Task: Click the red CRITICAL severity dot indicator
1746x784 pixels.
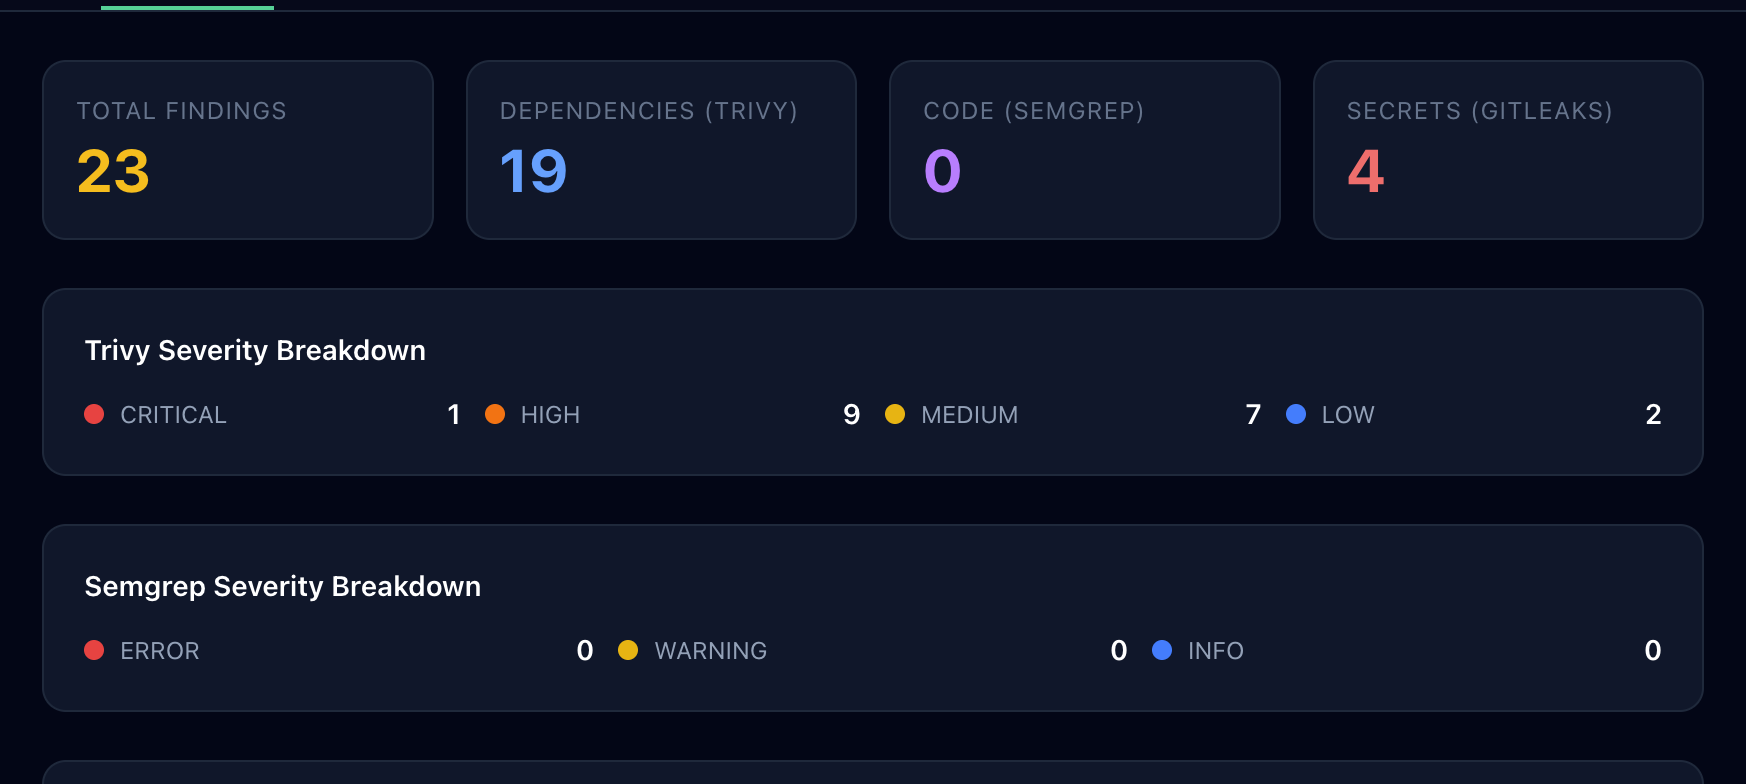Action: pyautogui.click(x=94, y=414)
